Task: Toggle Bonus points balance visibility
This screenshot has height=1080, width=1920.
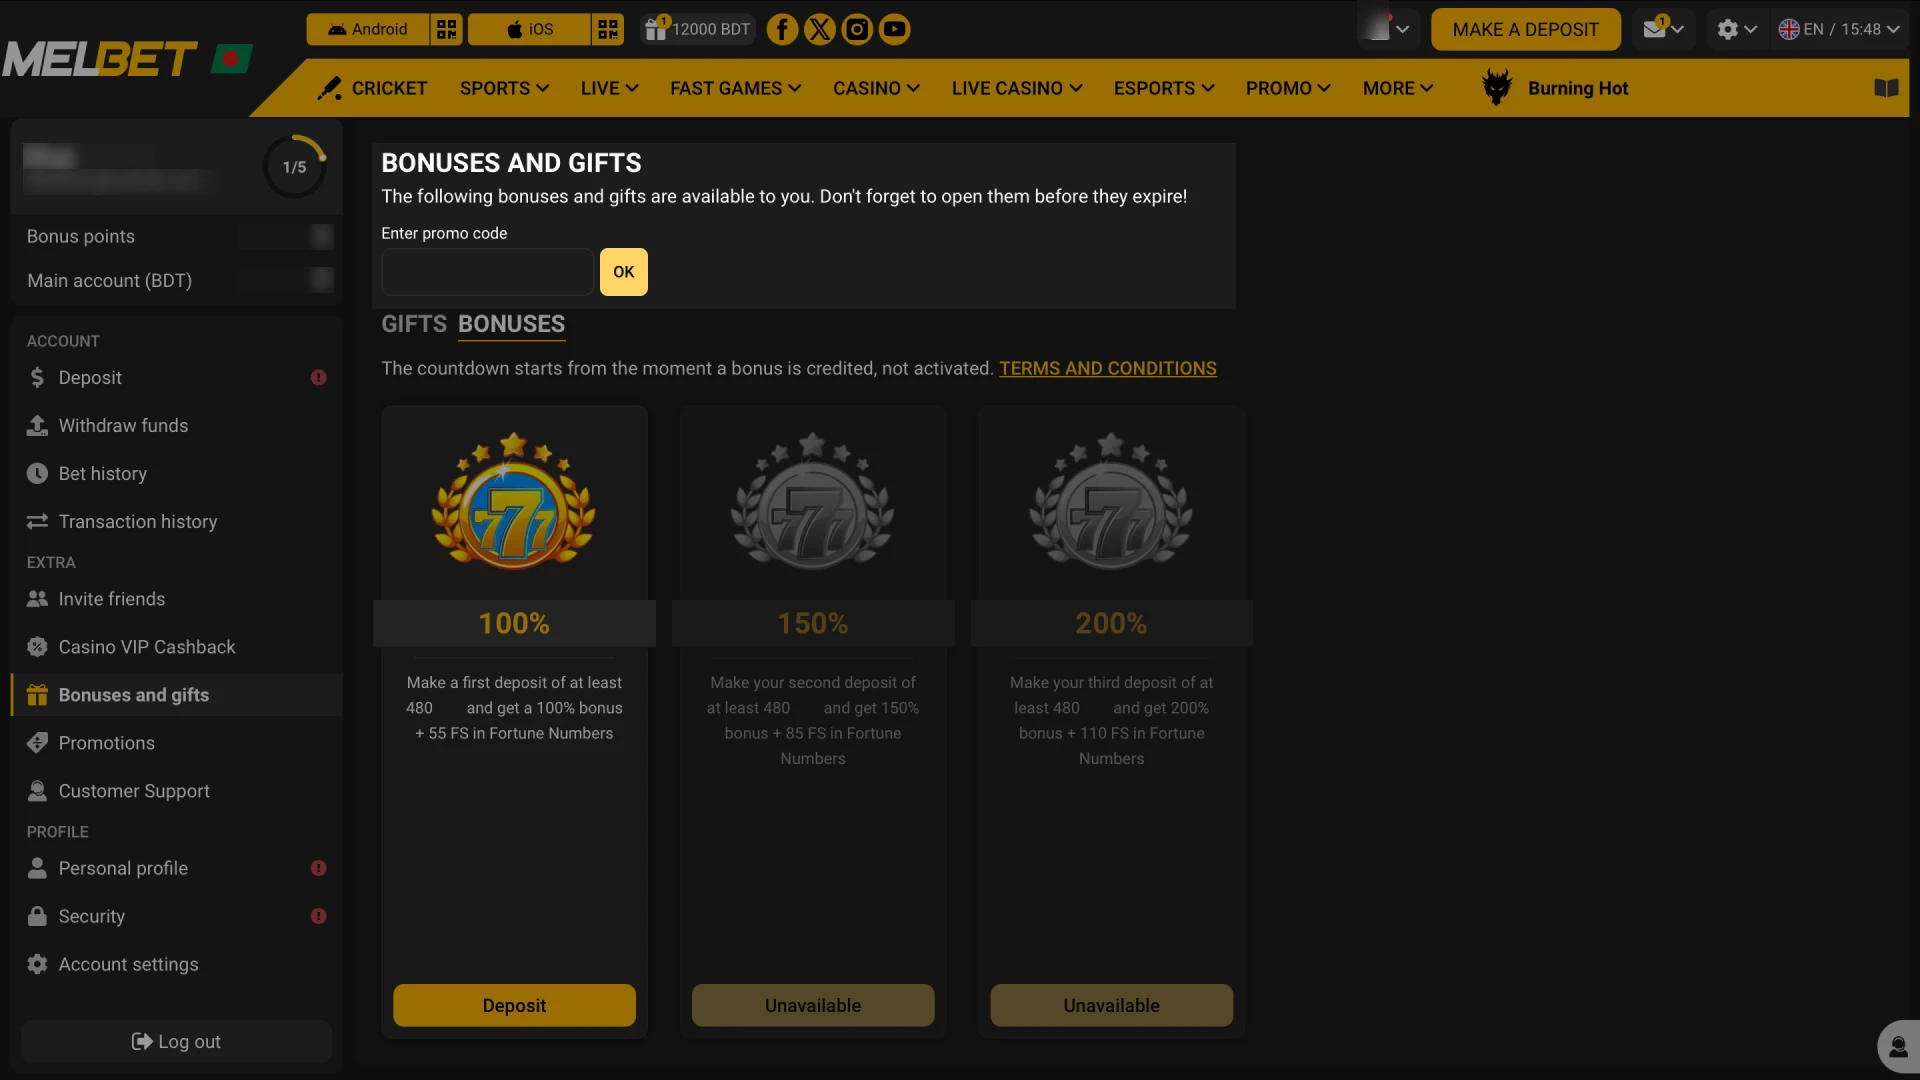Action: point(321,236)
